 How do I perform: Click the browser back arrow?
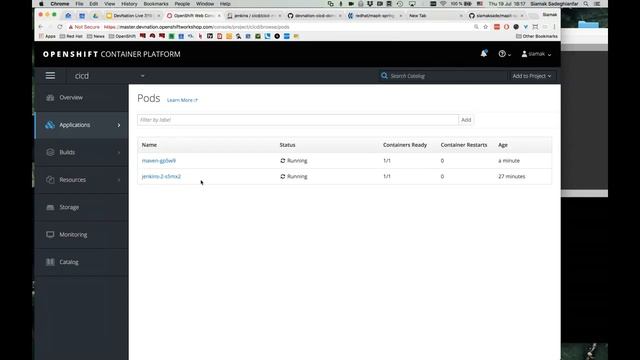pos(41,27)
